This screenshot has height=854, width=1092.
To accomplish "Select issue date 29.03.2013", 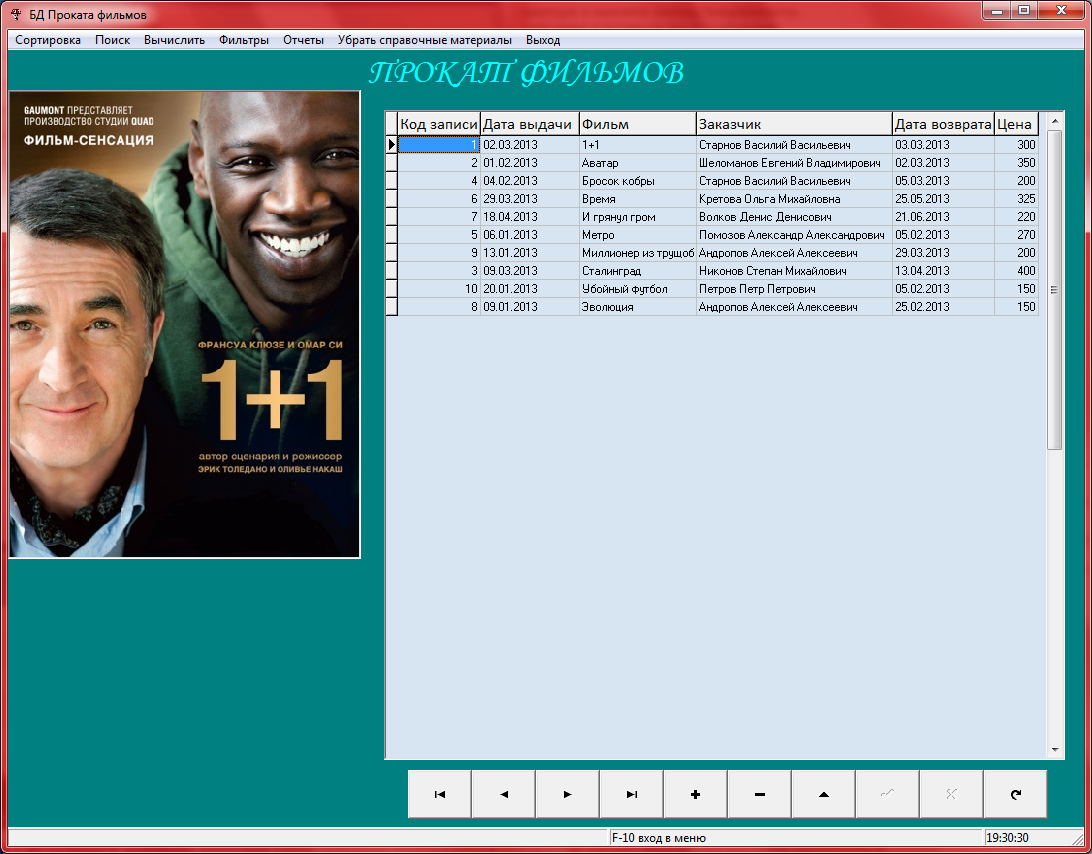I will [x=529, y=199].
